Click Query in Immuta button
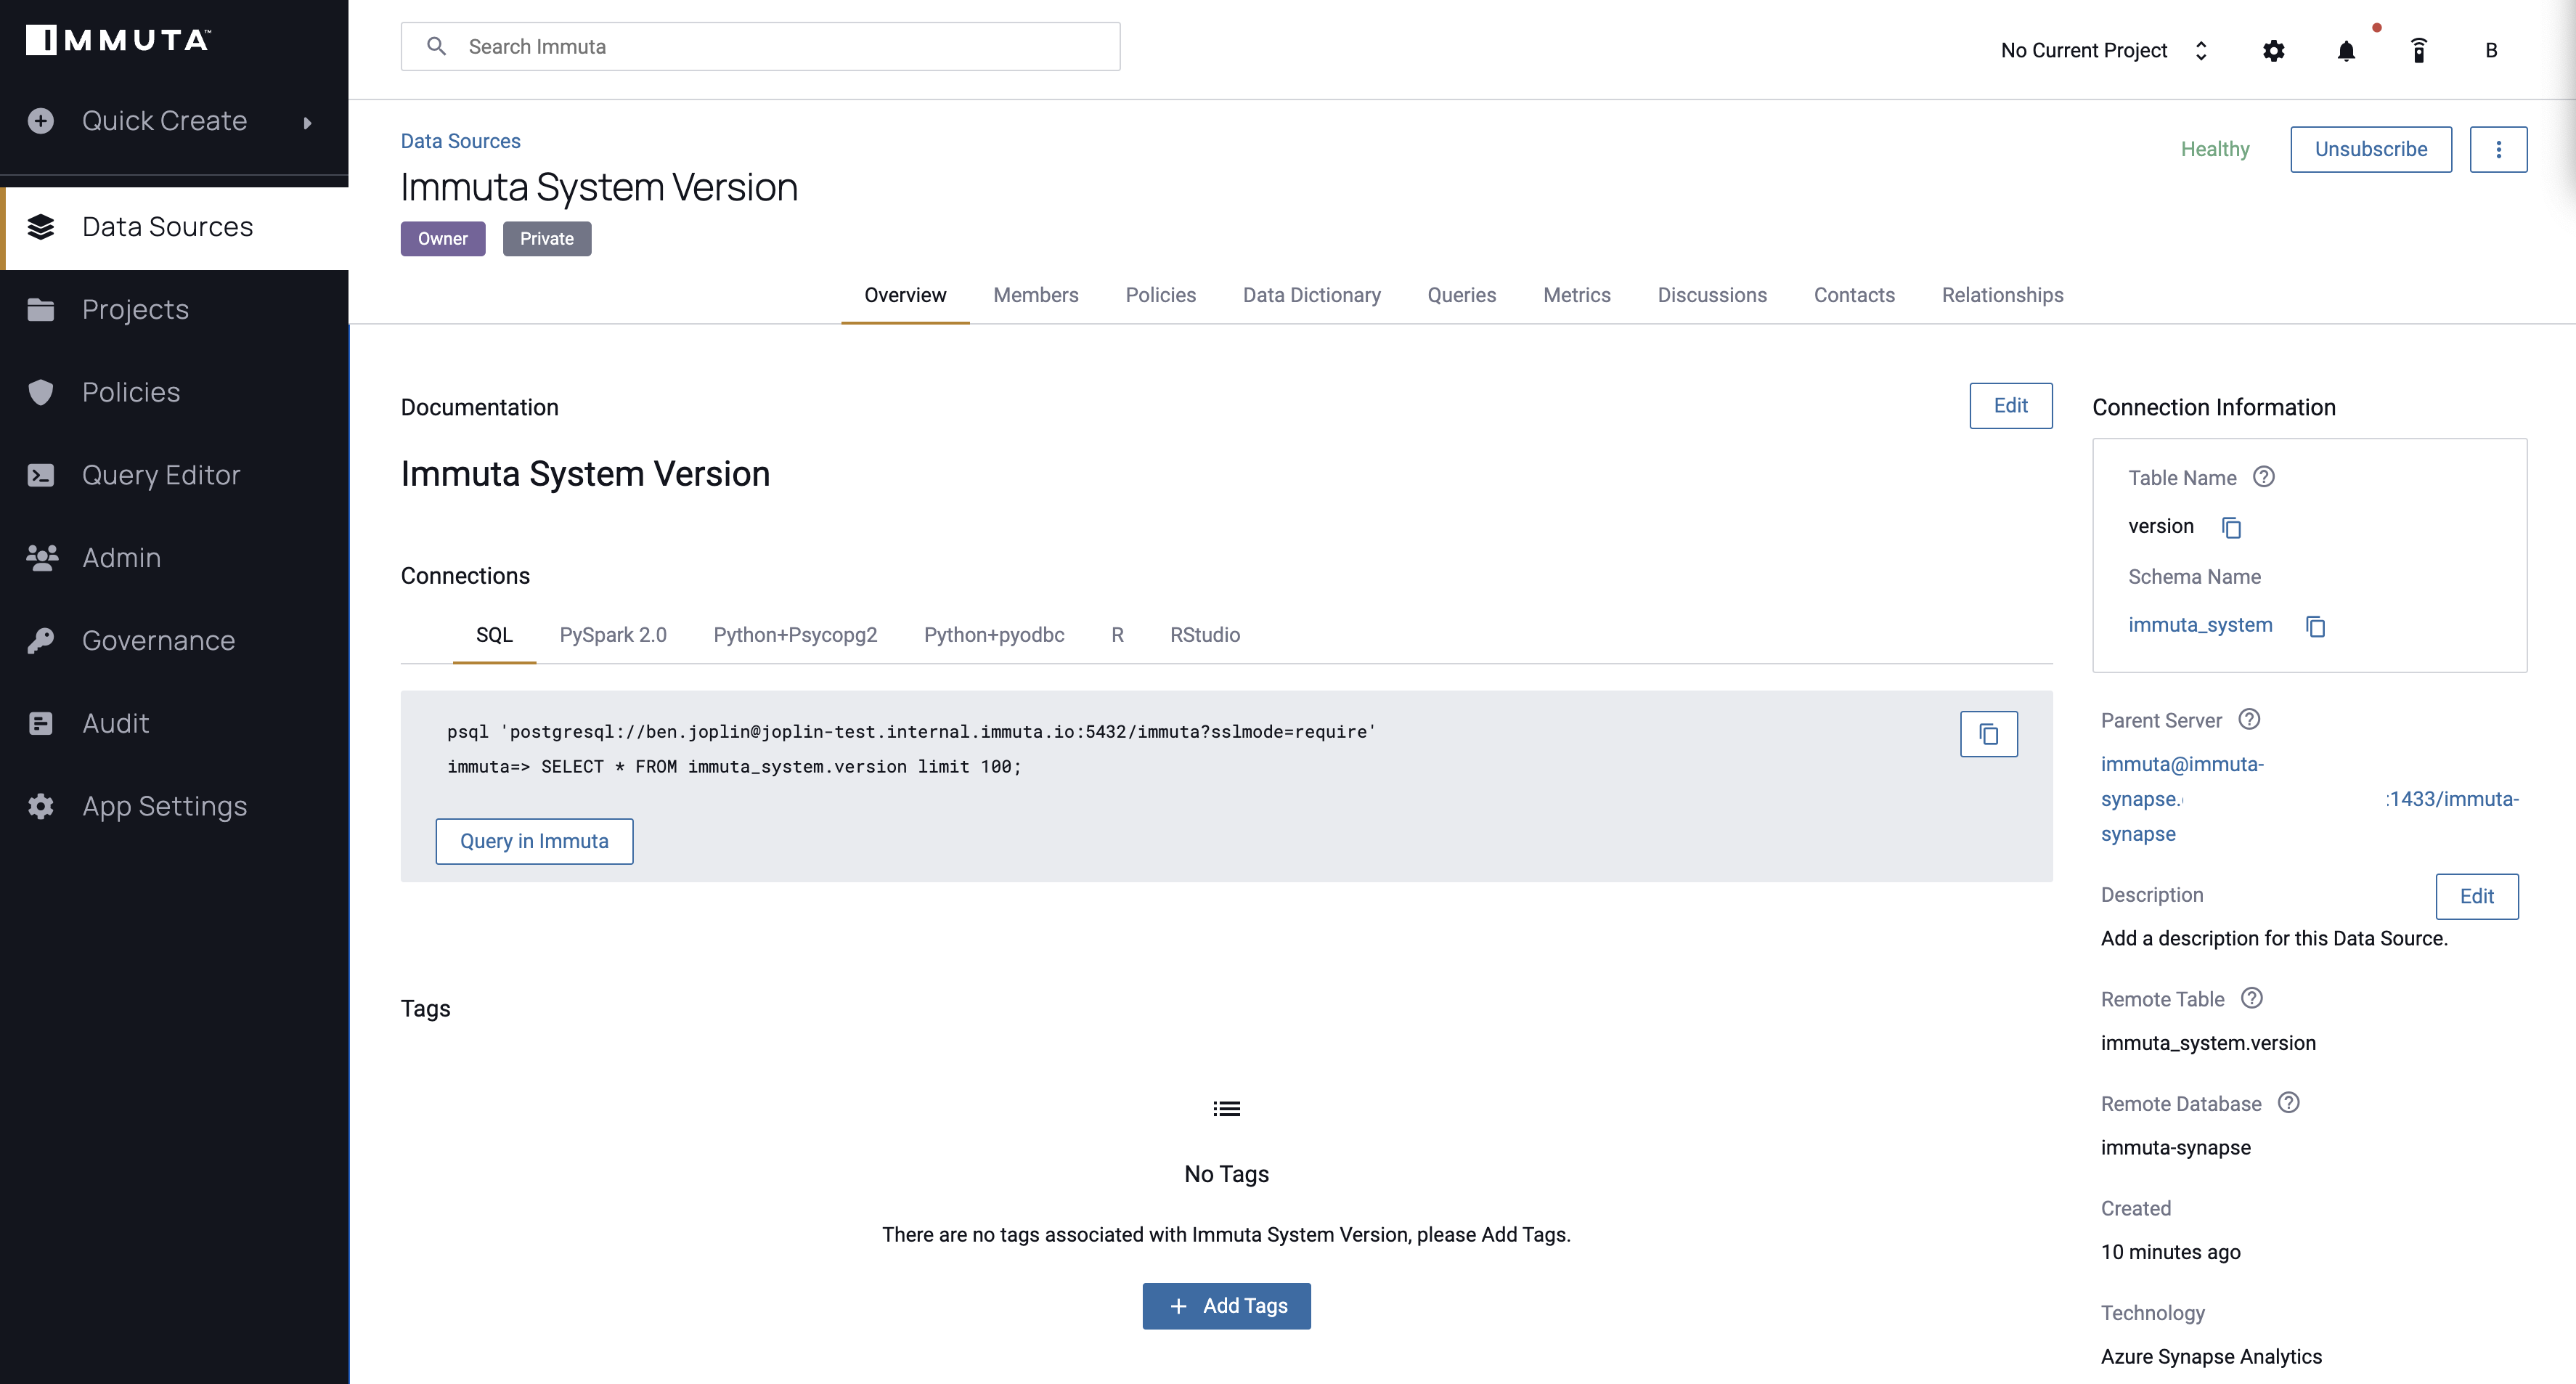Screen dimensions: 2576x1384 click(x=534, y=841)
